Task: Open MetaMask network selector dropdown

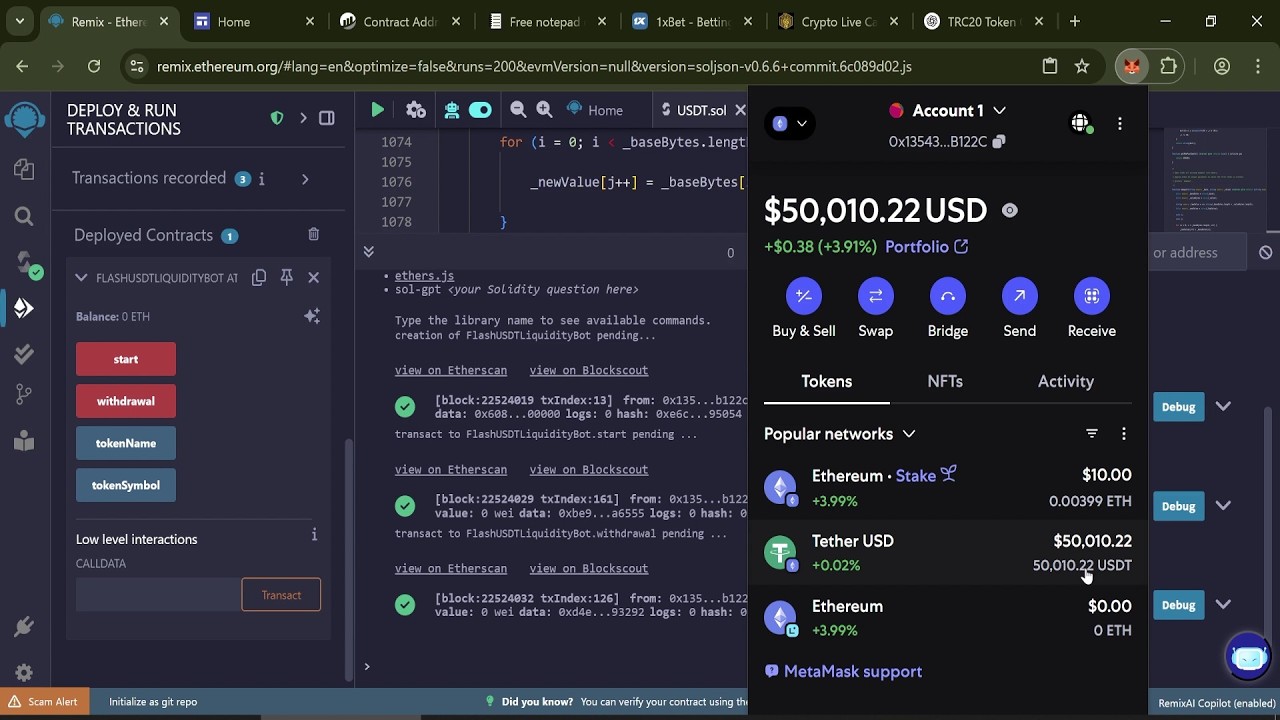Action: pos(790,123)
